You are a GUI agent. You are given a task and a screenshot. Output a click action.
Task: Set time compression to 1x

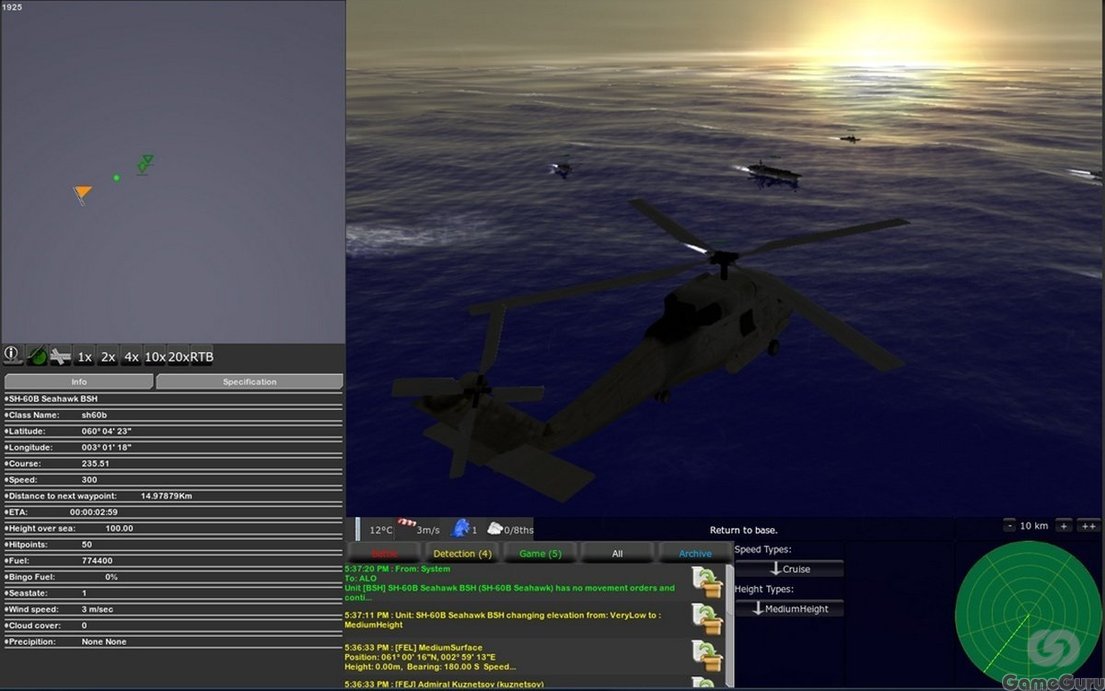pyautogui.click(x=85, y=357)
